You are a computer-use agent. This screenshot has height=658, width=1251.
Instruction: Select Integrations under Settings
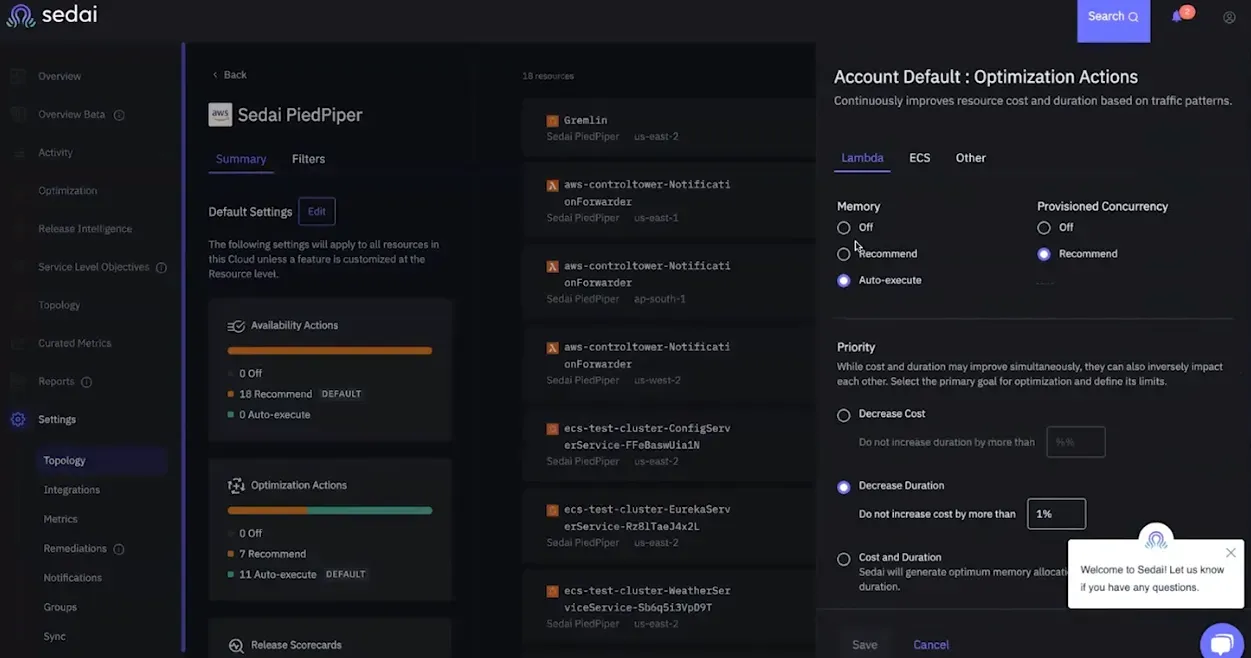(x=72, y=490)
